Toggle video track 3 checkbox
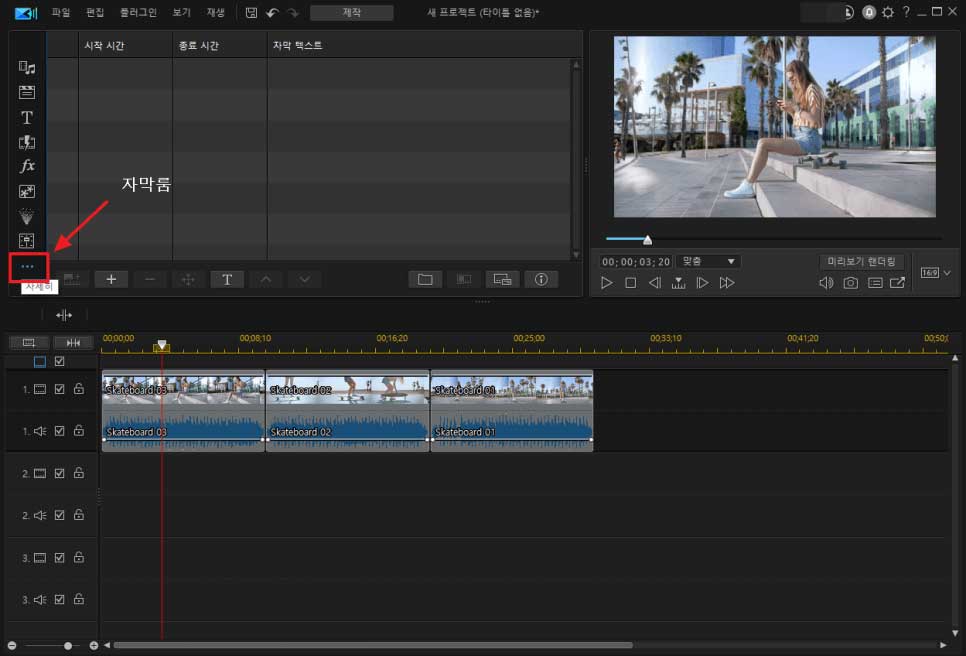Viewport: 966px width, 656px height. click(x=60, y=558)
